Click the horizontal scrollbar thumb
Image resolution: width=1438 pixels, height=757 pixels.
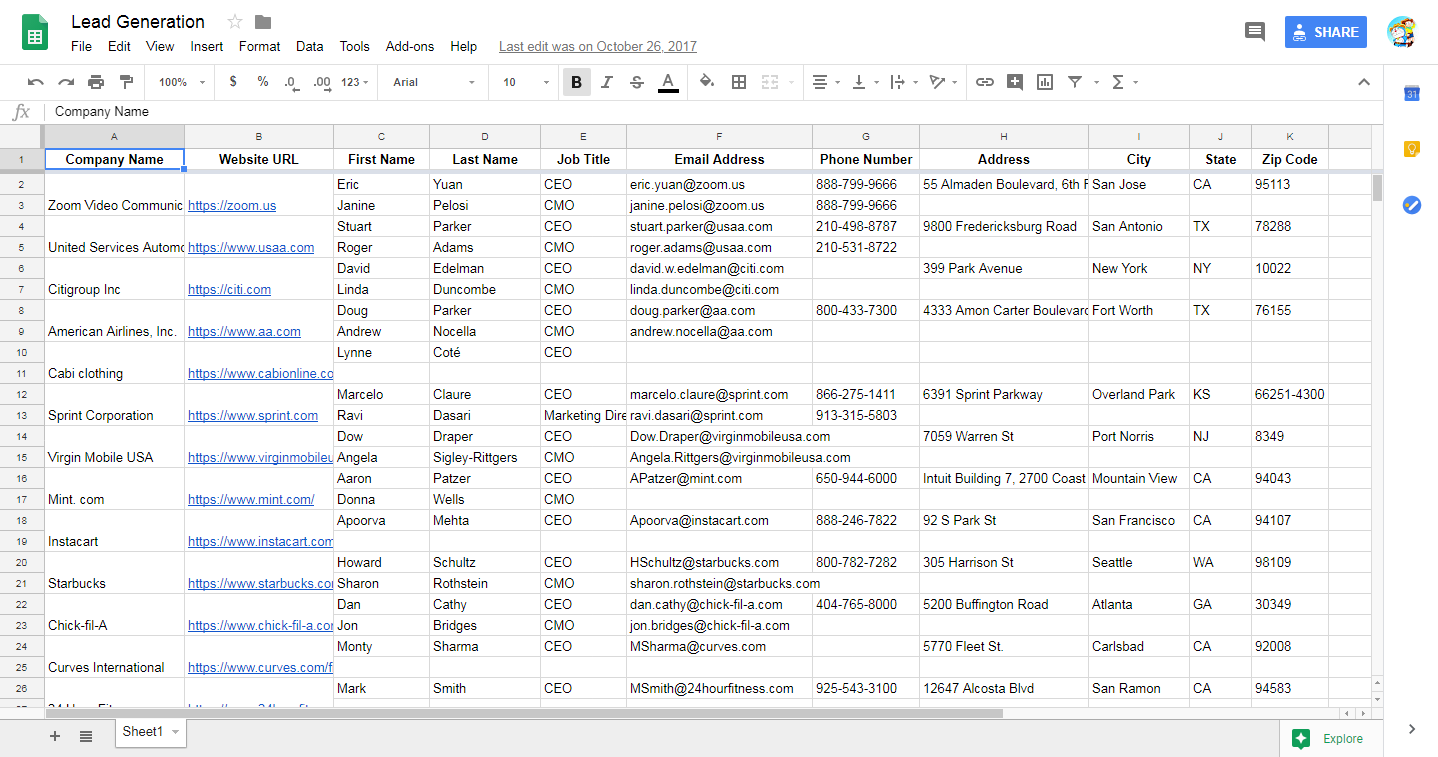coord(523,714)
